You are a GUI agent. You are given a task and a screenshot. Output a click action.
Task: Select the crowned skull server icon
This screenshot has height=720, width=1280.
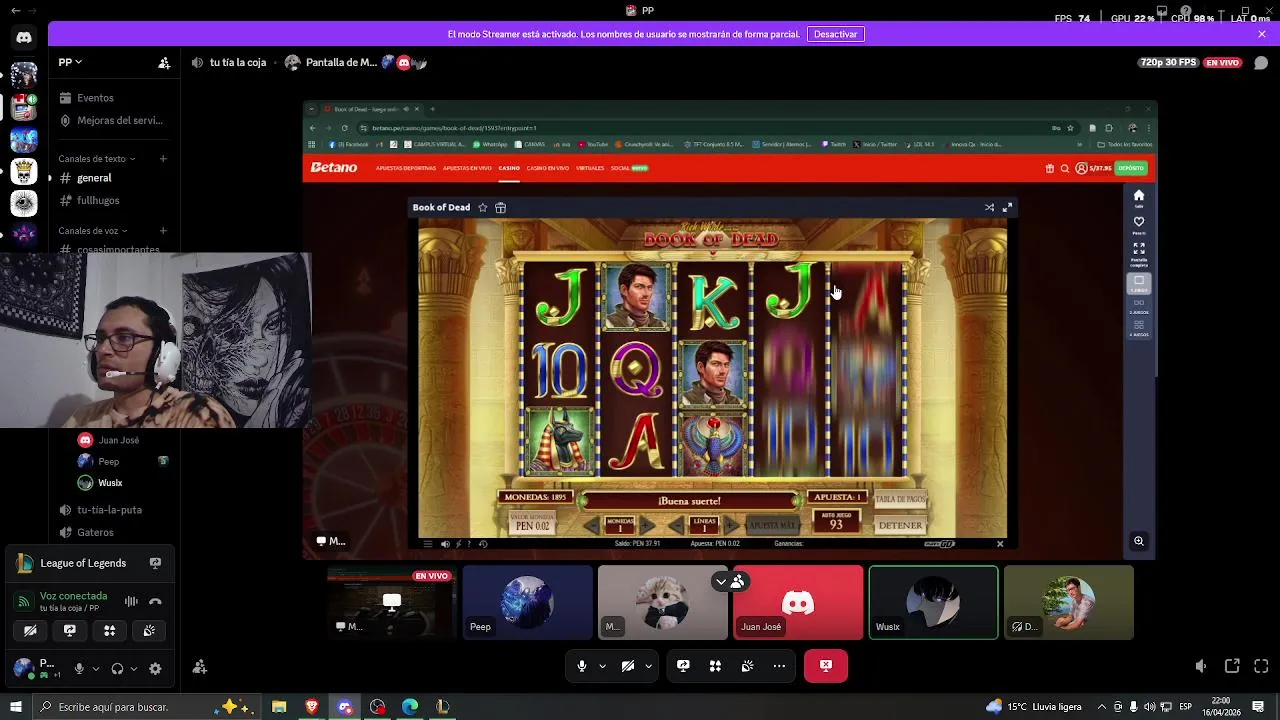24,171
